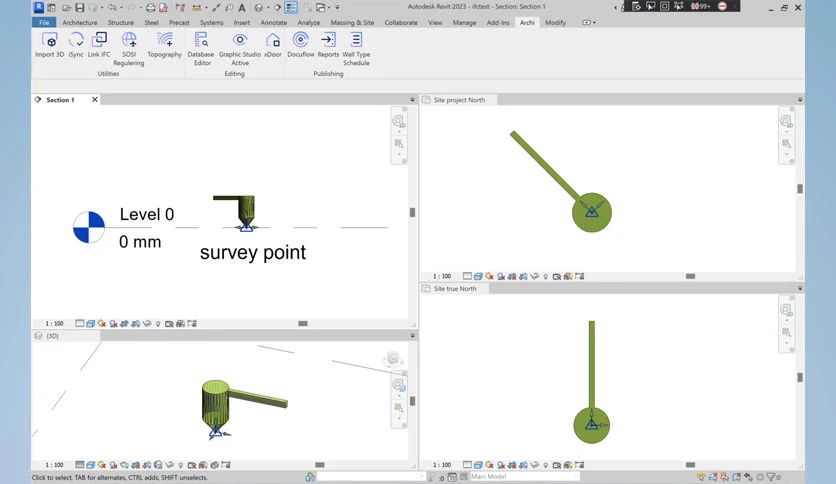Change the 1 : 100 scale in Section 1 view
This screenshot has width=836, height=484.
coord(54,324)
